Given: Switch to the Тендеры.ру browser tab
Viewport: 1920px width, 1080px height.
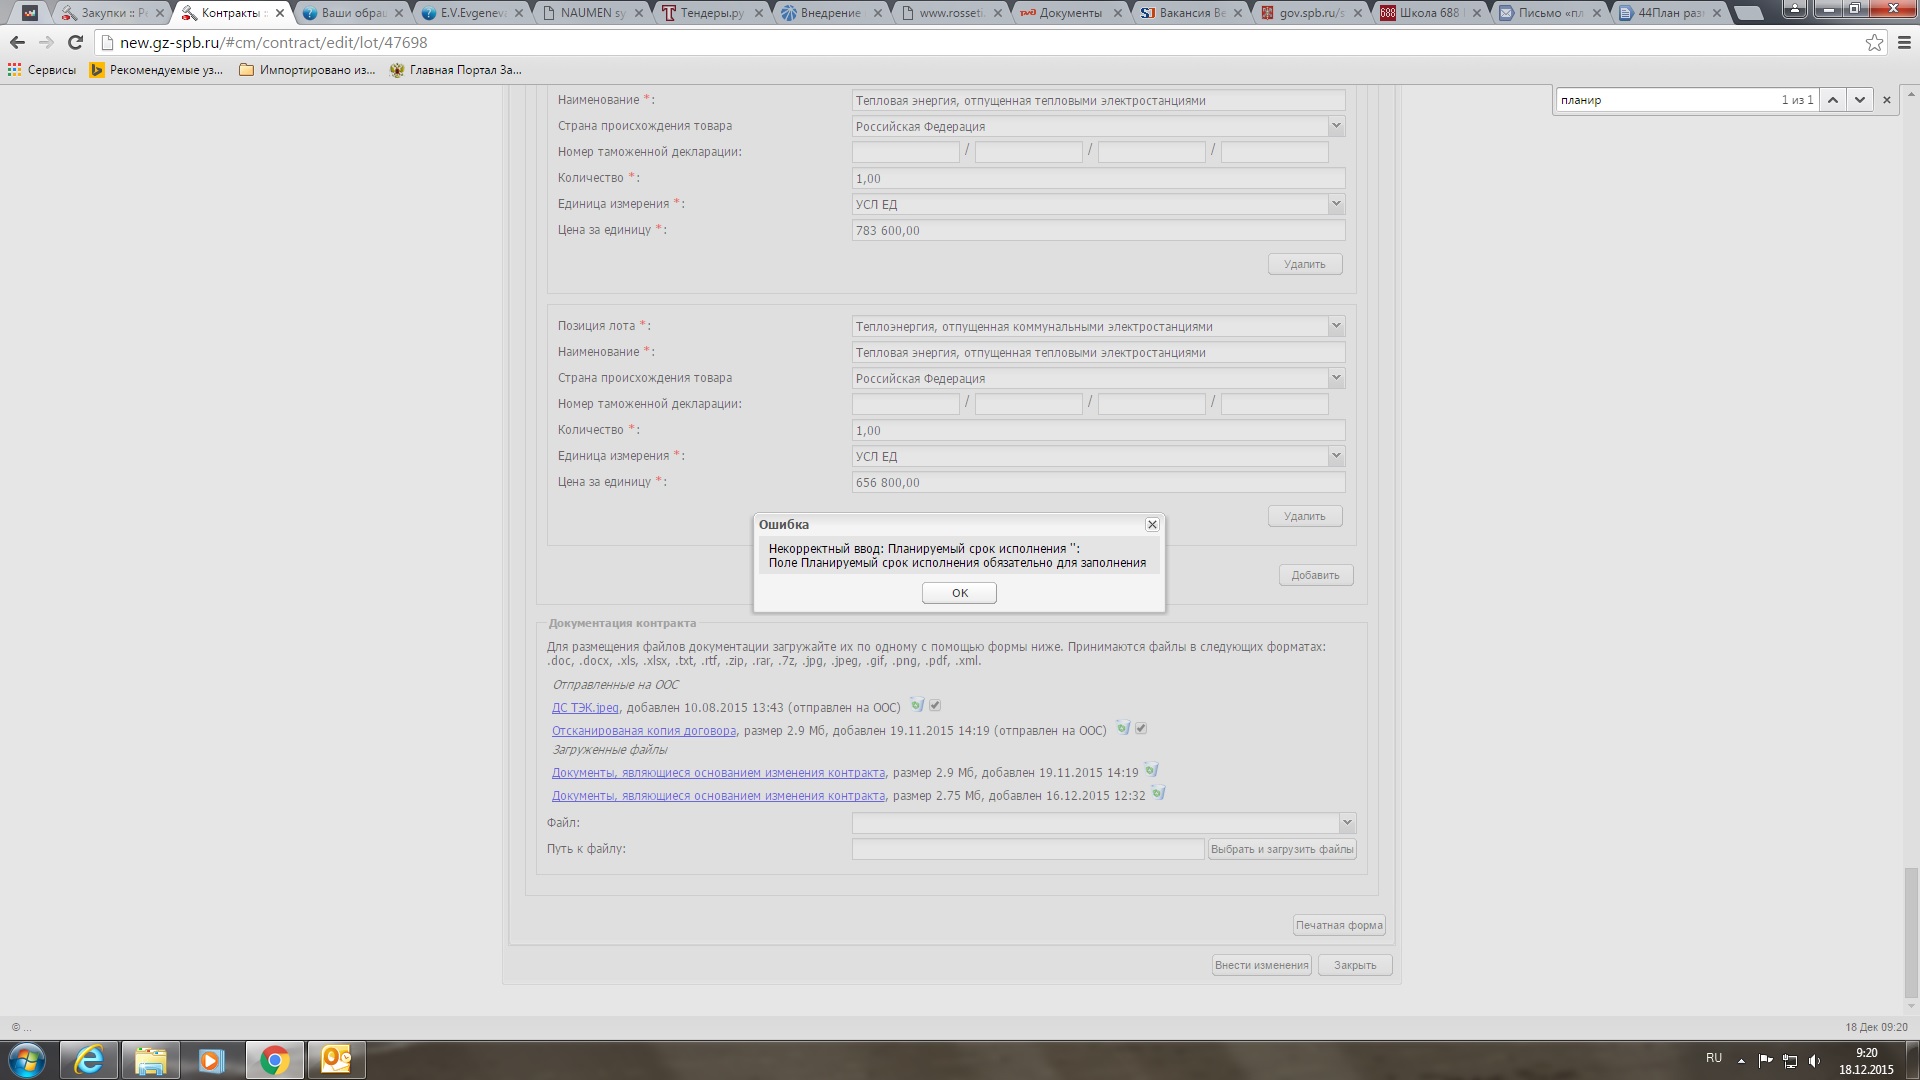Looking at the screenshot, I should coord(711,13).
